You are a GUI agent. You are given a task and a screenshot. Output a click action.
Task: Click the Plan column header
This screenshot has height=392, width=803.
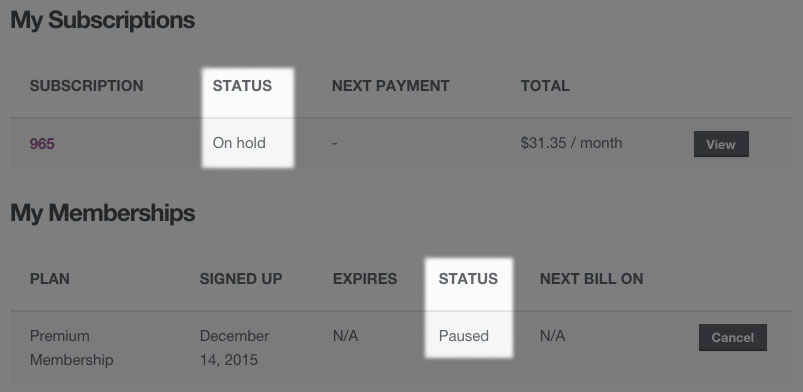point(50,279)
